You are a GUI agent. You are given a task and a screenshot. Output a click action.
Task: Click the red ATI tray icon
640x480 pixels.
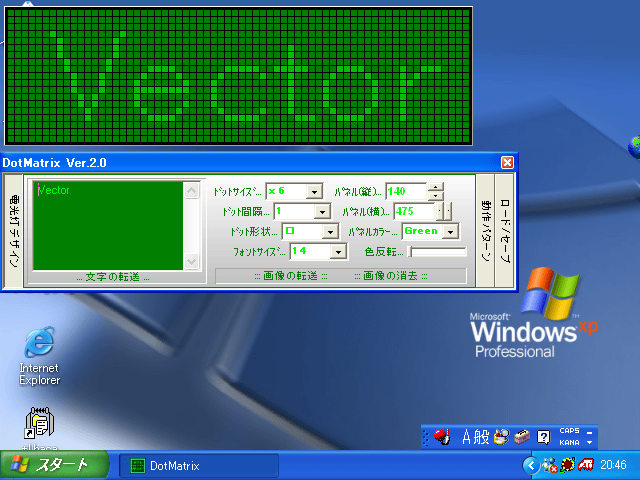(x=586, y=464)
